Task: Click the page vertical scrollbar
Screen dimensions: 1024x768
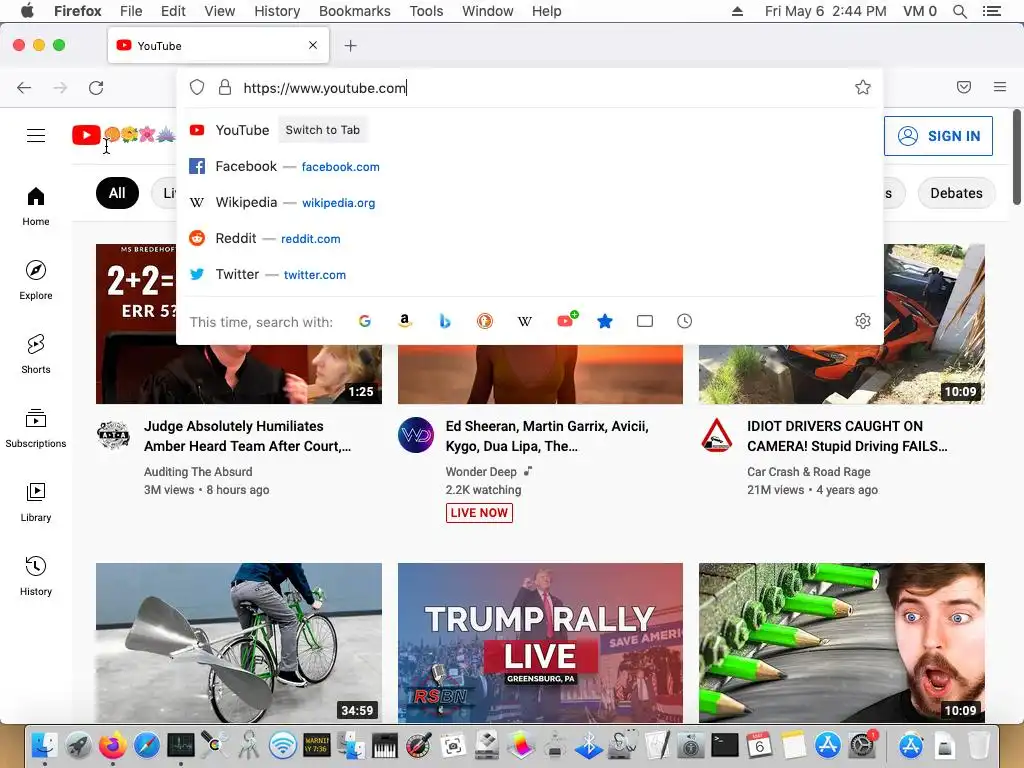Action: [1017, 157]
